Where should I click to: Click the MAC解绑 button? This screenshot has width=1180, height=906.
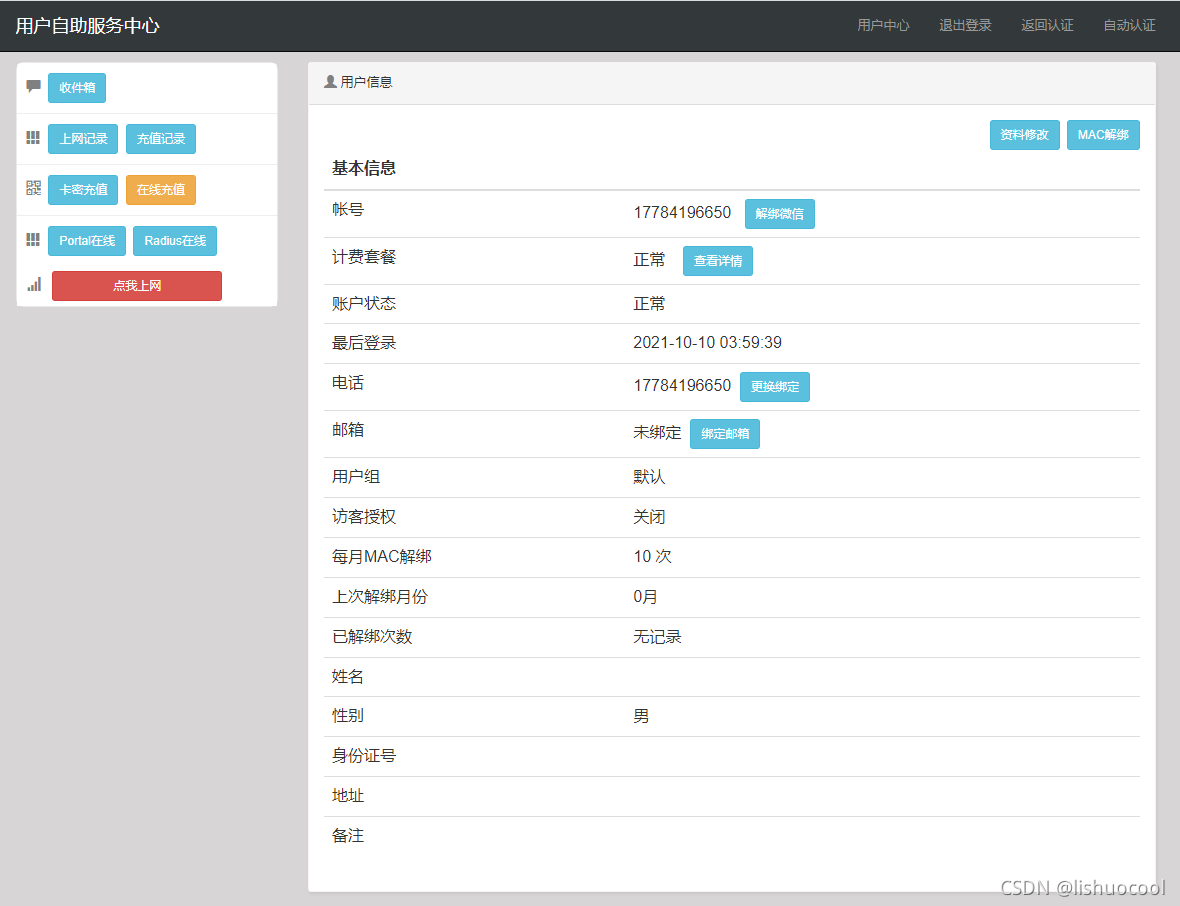[x=1103, y=135]
